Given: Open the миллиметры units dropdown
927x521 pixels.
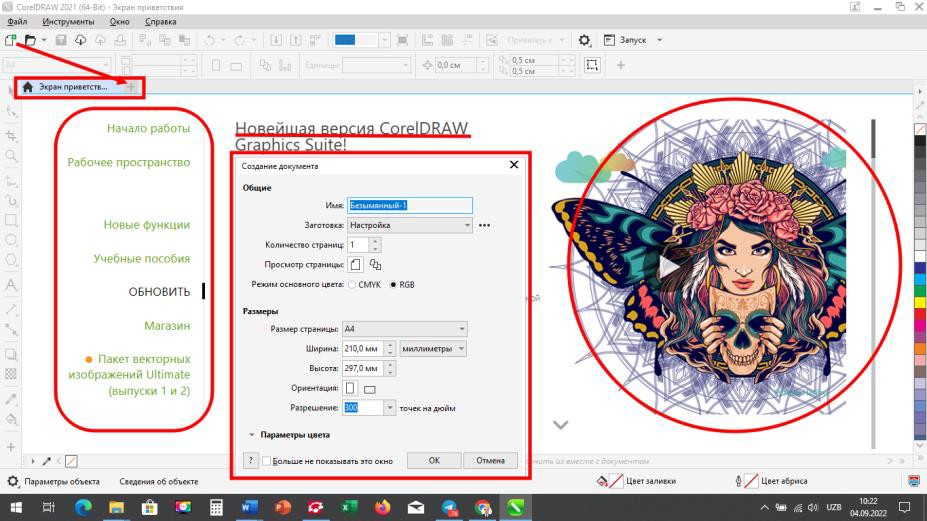Looking at the screenshot, I should (x=433, y=349).
